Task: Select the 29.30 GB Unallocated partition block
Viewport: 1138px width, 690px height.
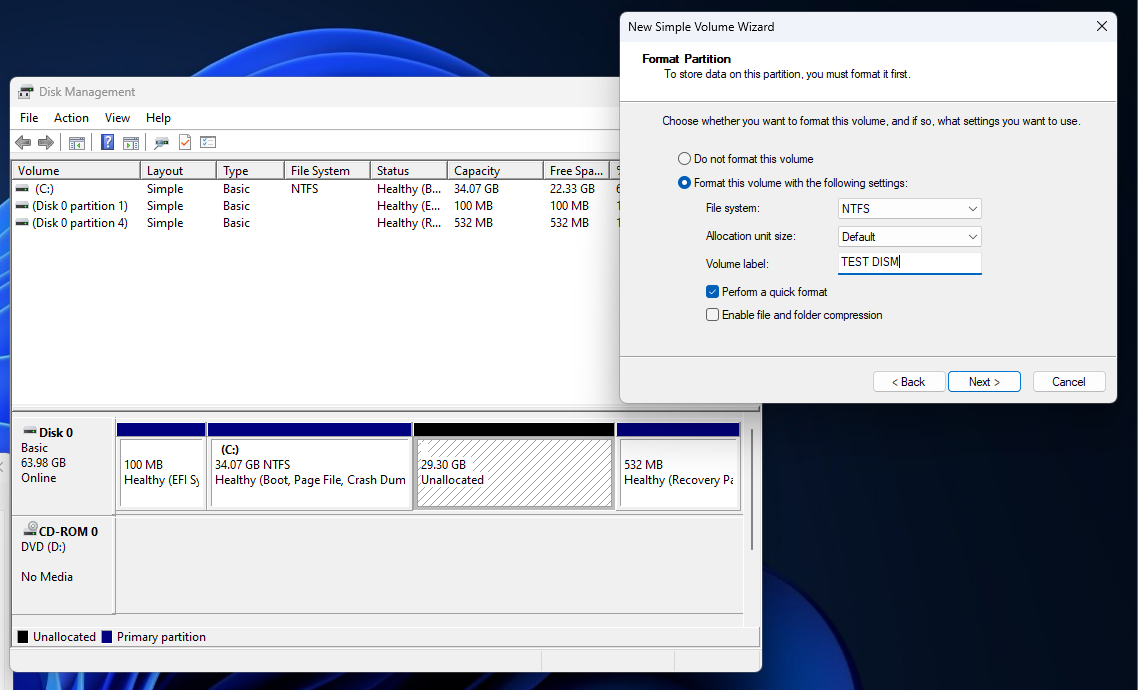Action: tap(514, 467)
